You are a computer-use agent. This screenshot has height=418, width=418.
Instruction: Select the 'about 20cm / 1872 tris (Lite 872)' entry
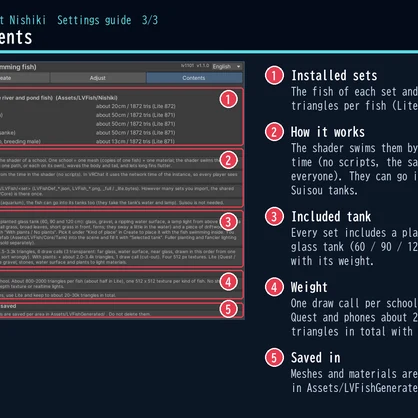pyautogui.click(x=136, y=106)
